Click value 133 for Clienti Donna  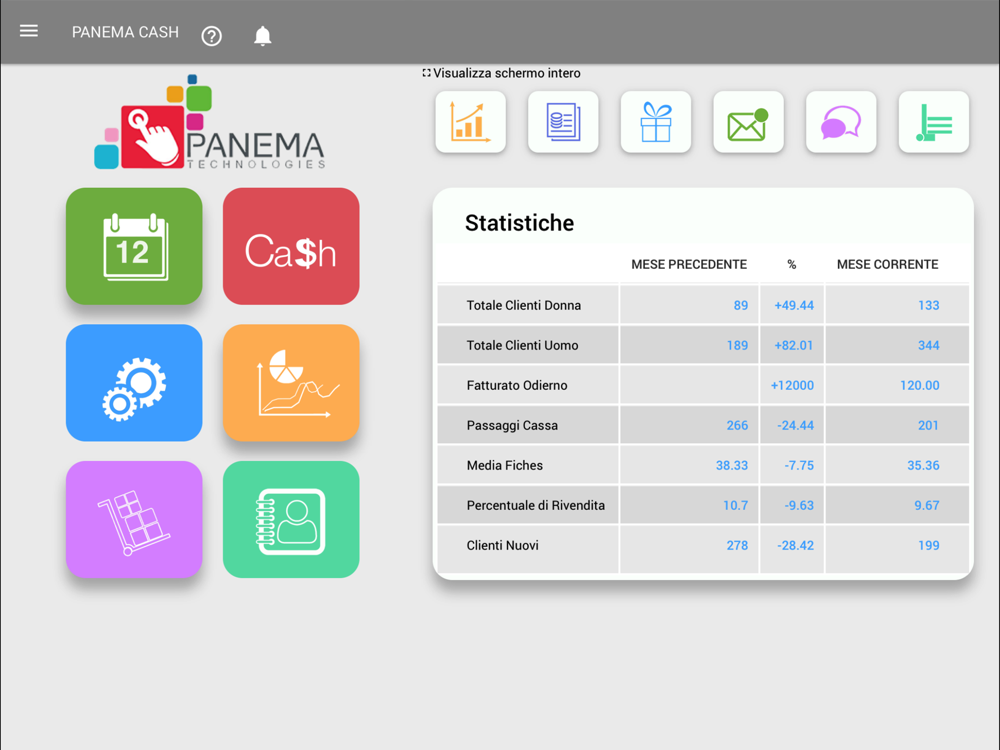(x=929, y=305)
